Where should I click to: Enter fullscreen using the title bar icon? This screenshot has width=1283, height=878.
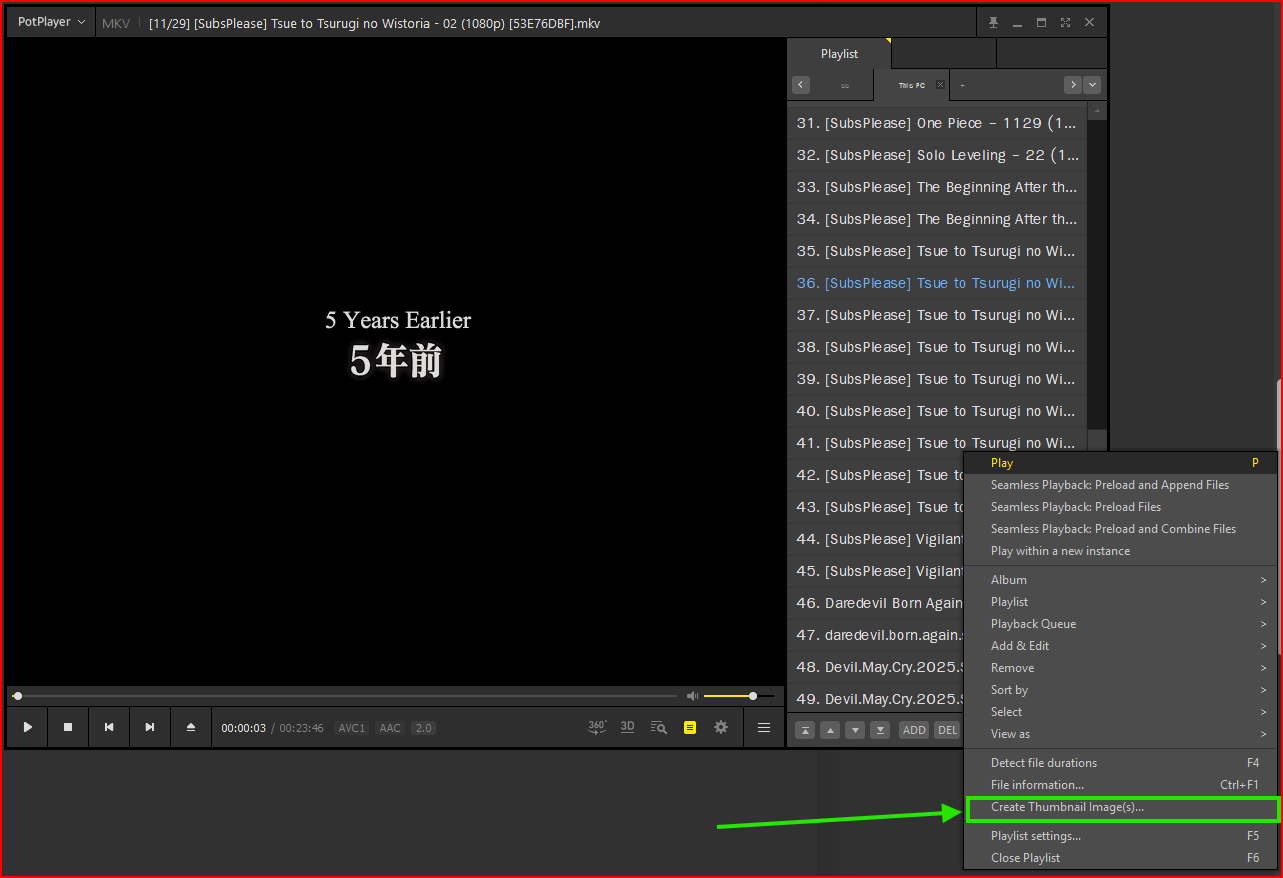tap(1065, 22)
